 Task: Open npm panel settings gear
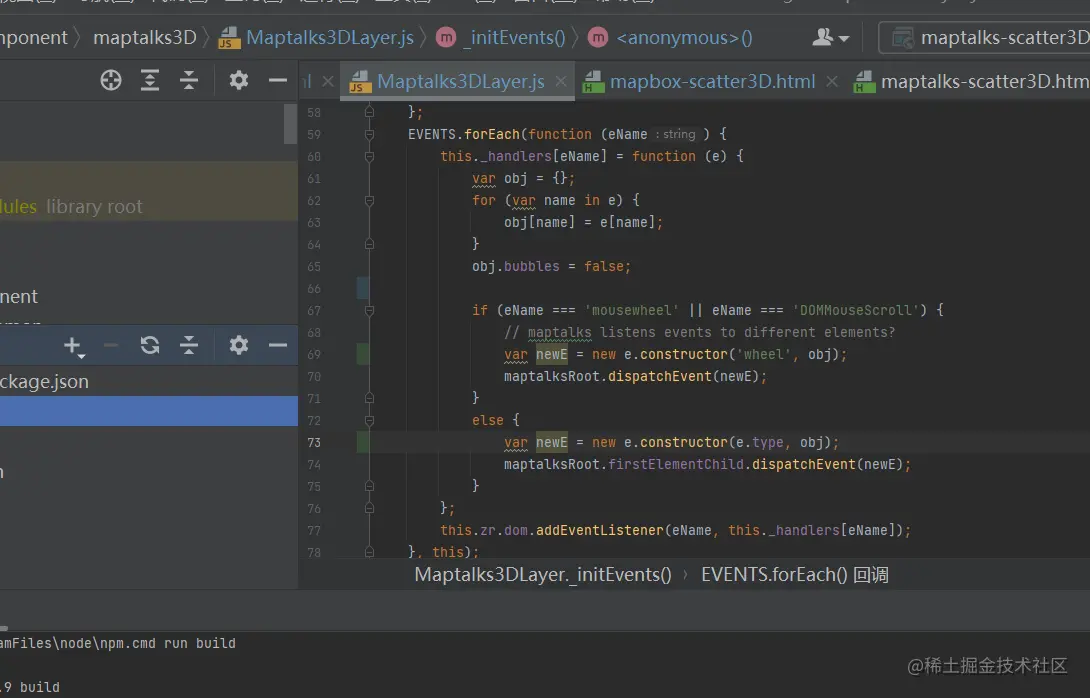(238, 346)
